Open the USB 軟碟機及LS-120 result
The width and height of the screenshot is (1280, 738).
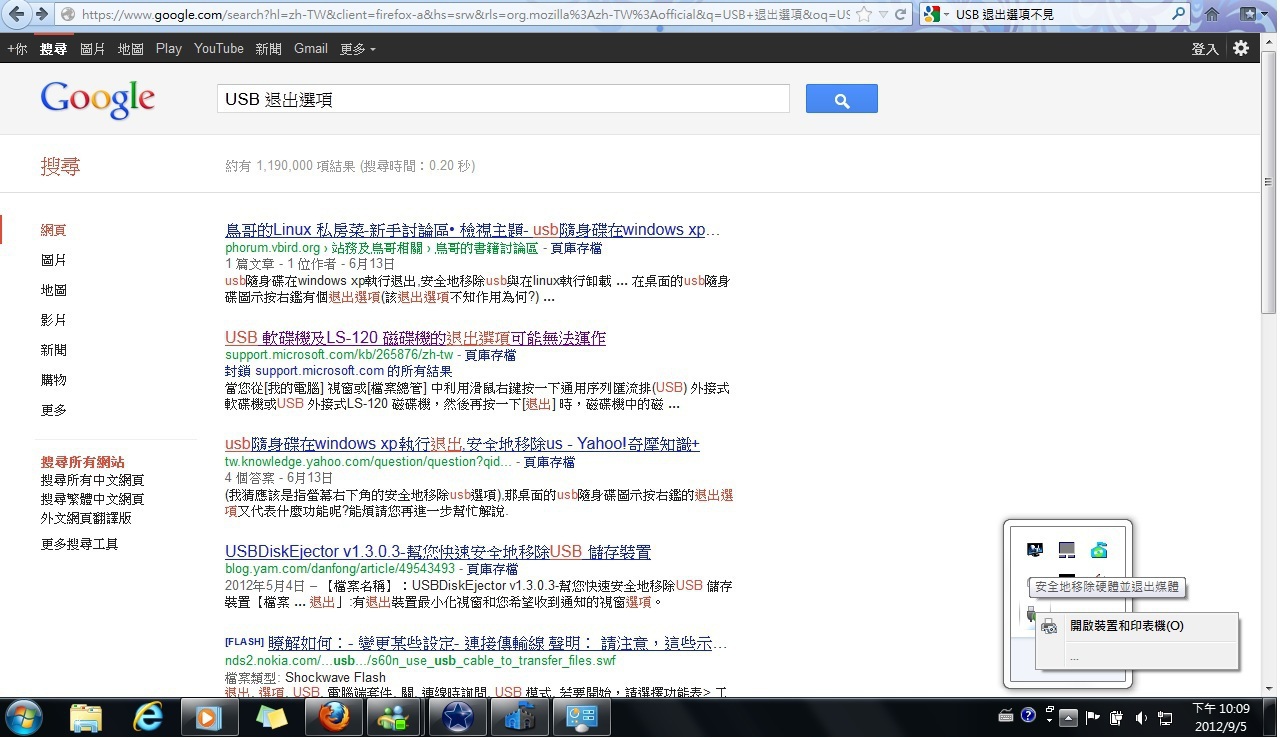tap(415, 338)
